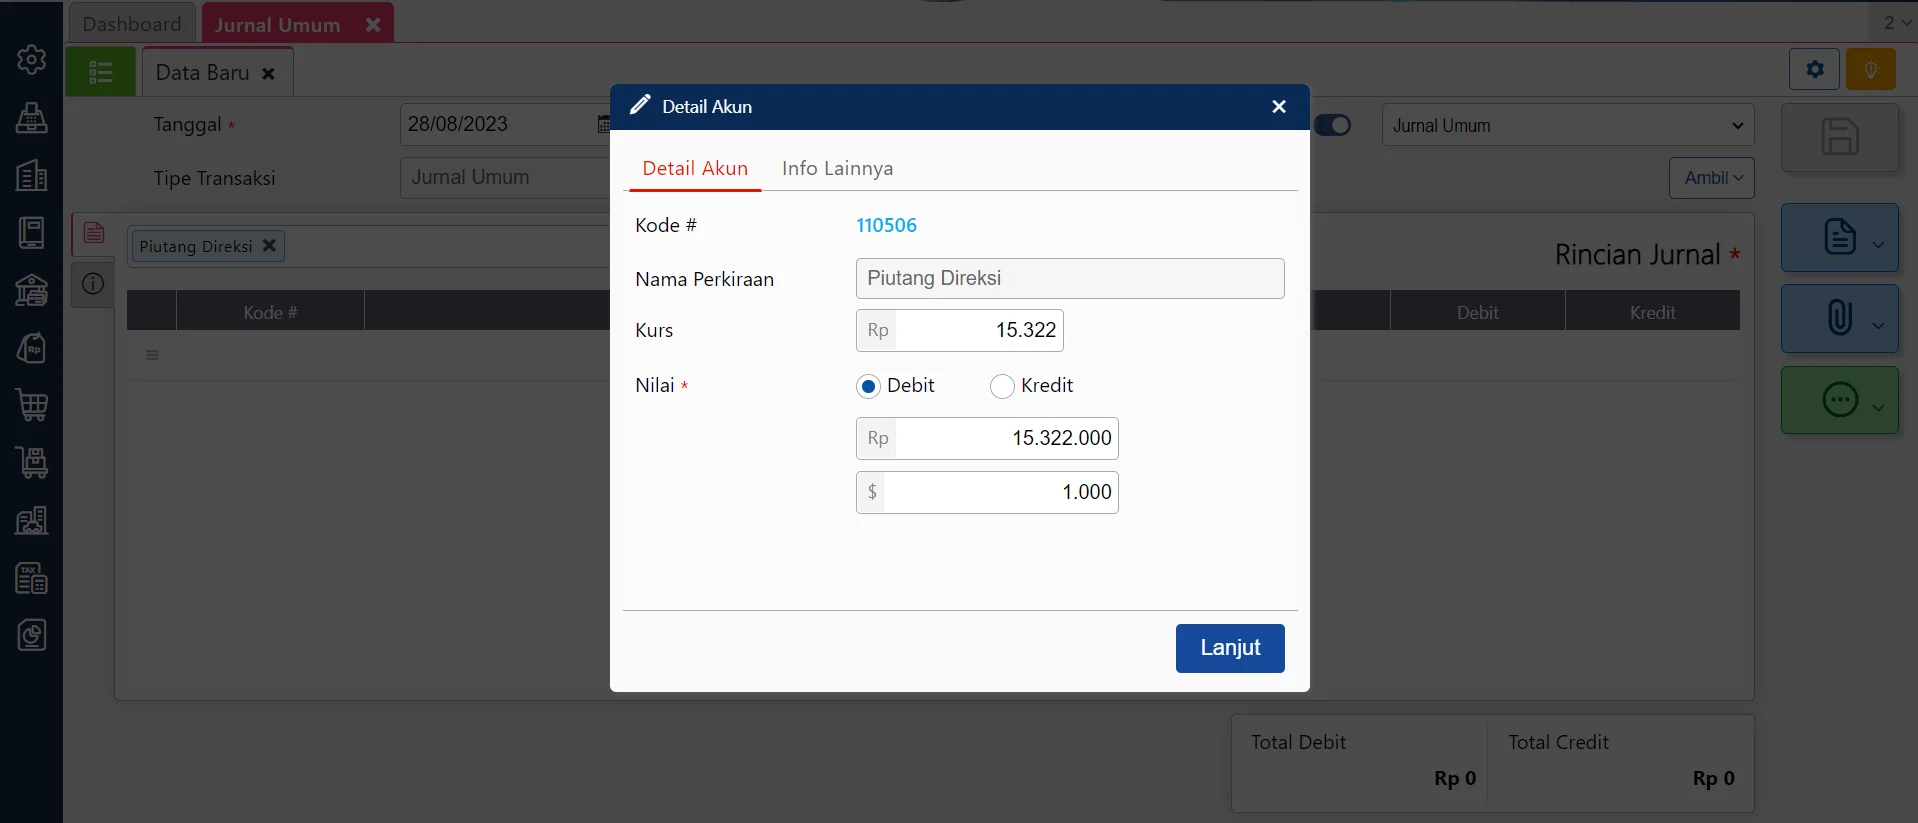Click the settings gear icon in left sidebar
Image resolution: width=1918 pixels, height=823 pixels.
(31, 60)
